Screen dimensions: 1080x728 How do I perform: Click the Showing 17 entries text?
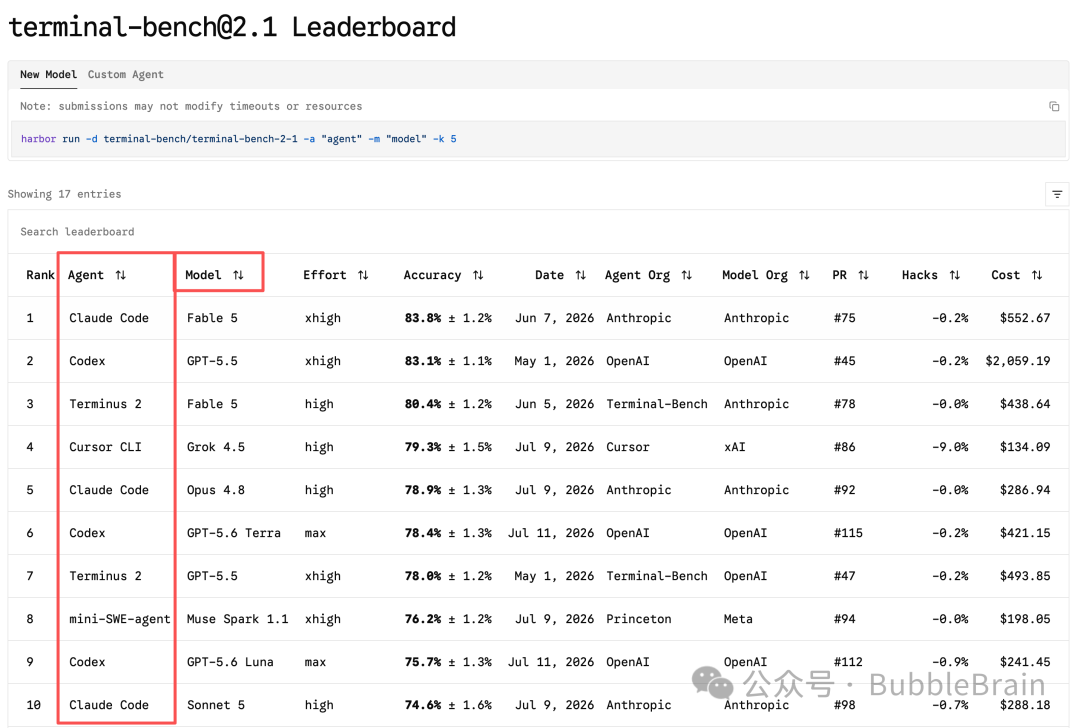(64, 194)
